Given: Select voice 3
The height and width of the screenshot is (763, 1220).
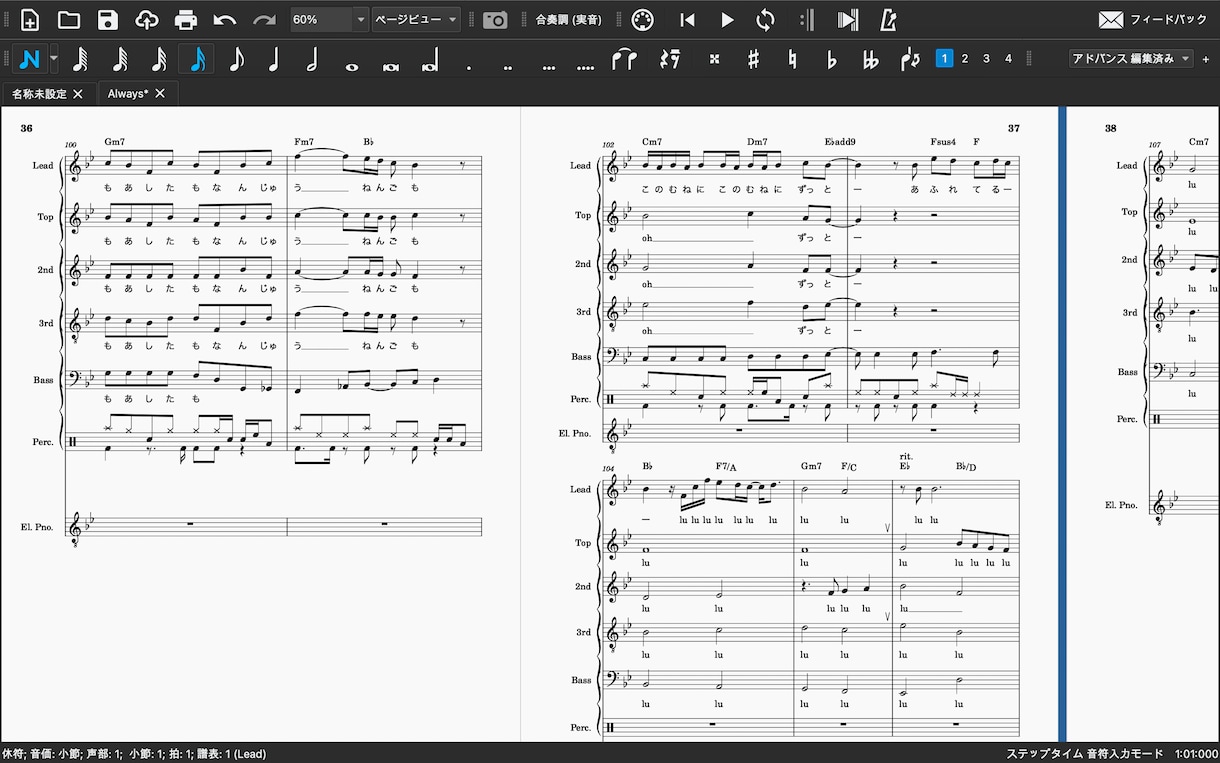Looking at the screenshot, I should coord(987,59).
